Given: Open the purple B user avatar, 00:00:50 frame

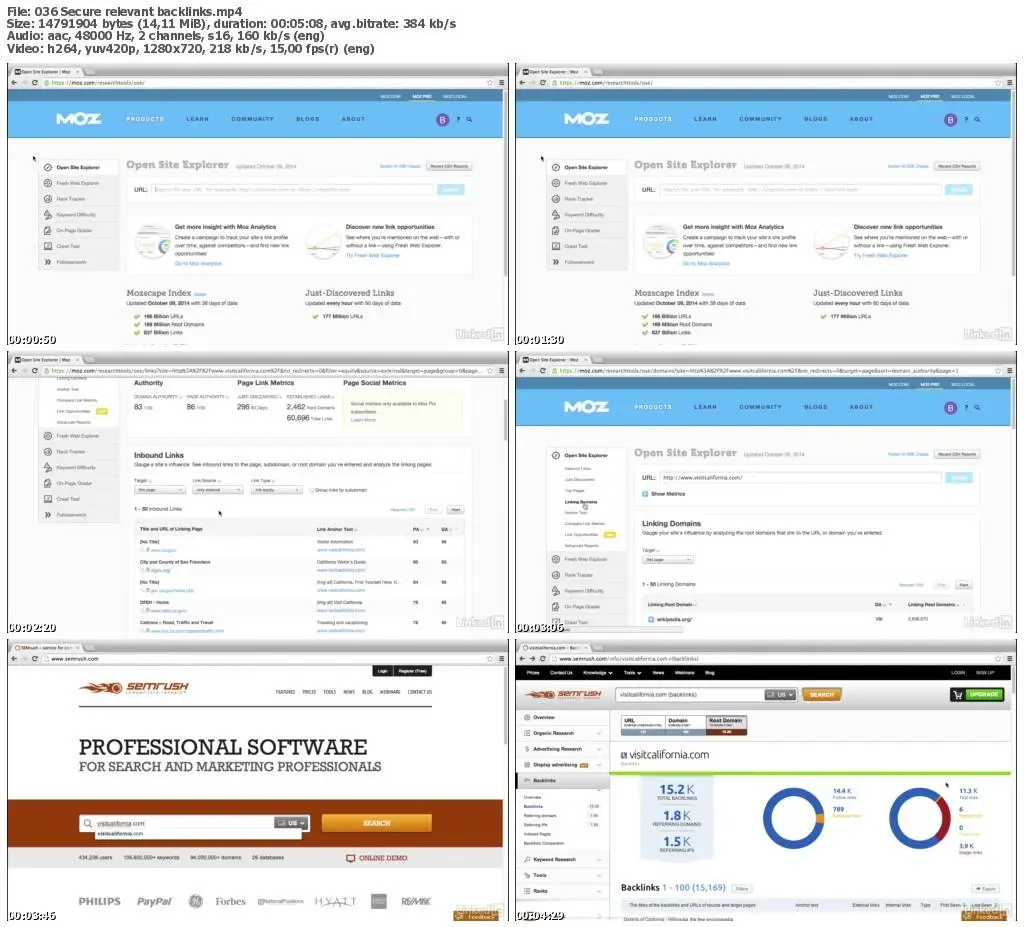Looking at the screenshot, I should coord(443,120).
